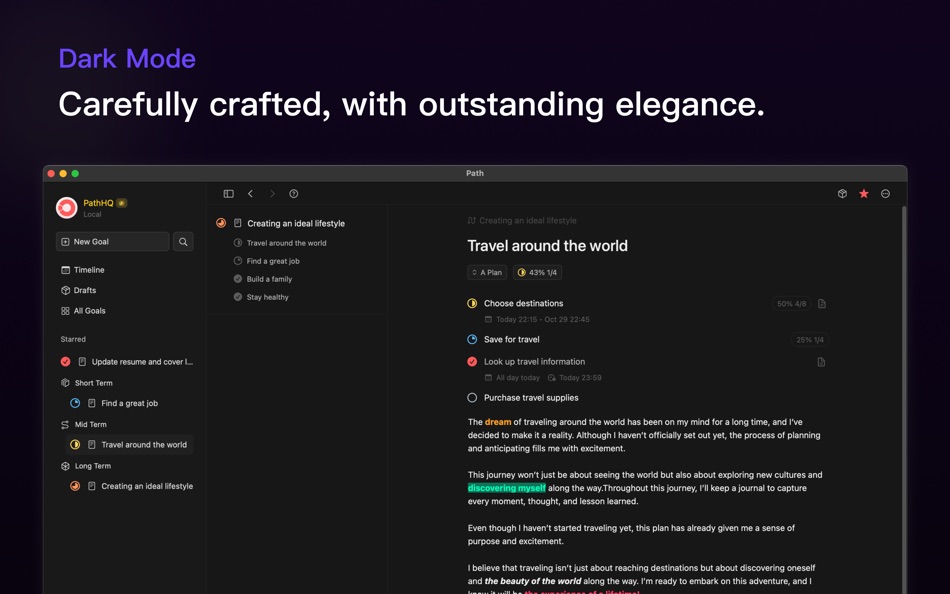This screenshot has height=594, width=950.
Task: Open the A Plan dropdown
Action: point(487,272)
